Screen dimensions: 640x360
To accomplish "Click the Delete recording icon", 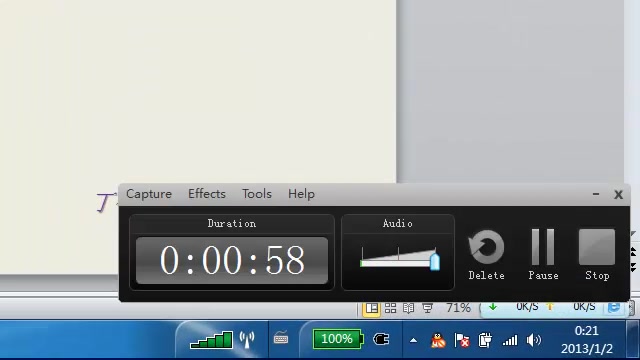I will [x=486, y=247].
